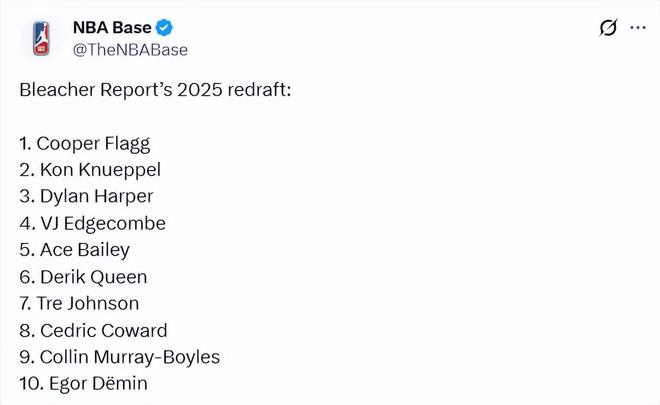Open the NBA Base profile avatar

pyautogui.click(x=40, y=38)
